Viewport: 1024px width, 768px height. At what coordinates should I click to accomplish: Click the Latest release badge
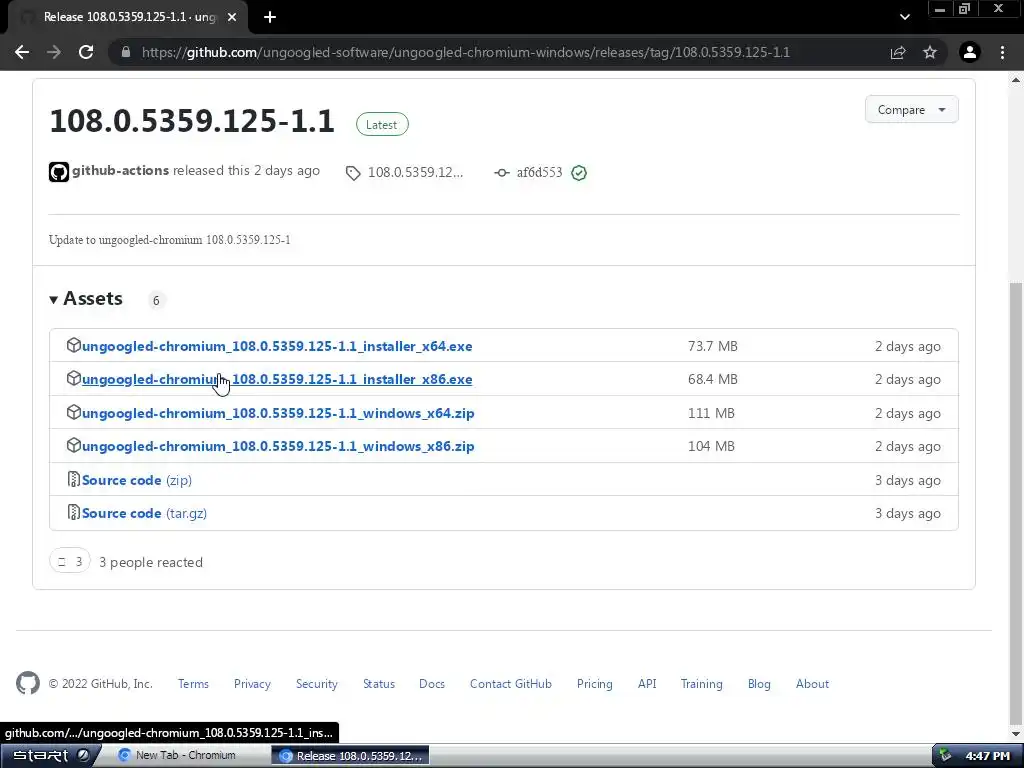click(x=382, y=124)
